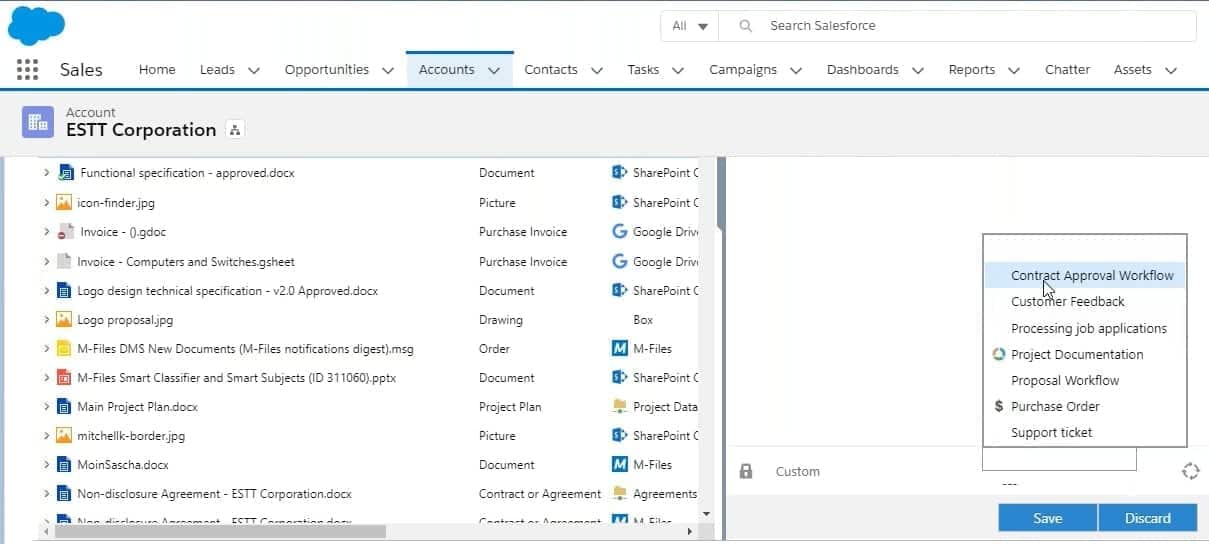Select Contract Approval Workflow option
The width and height of the screenshot is (1209, 544).
pyautogui.click(x=1085, y=275)
